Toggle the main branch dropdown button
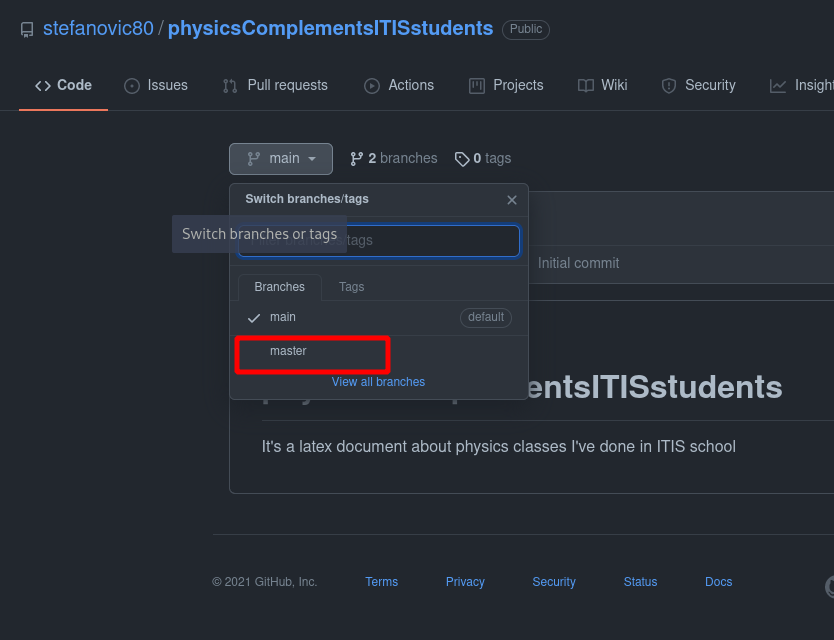This screenshot has height=640, width=834. 281,159
